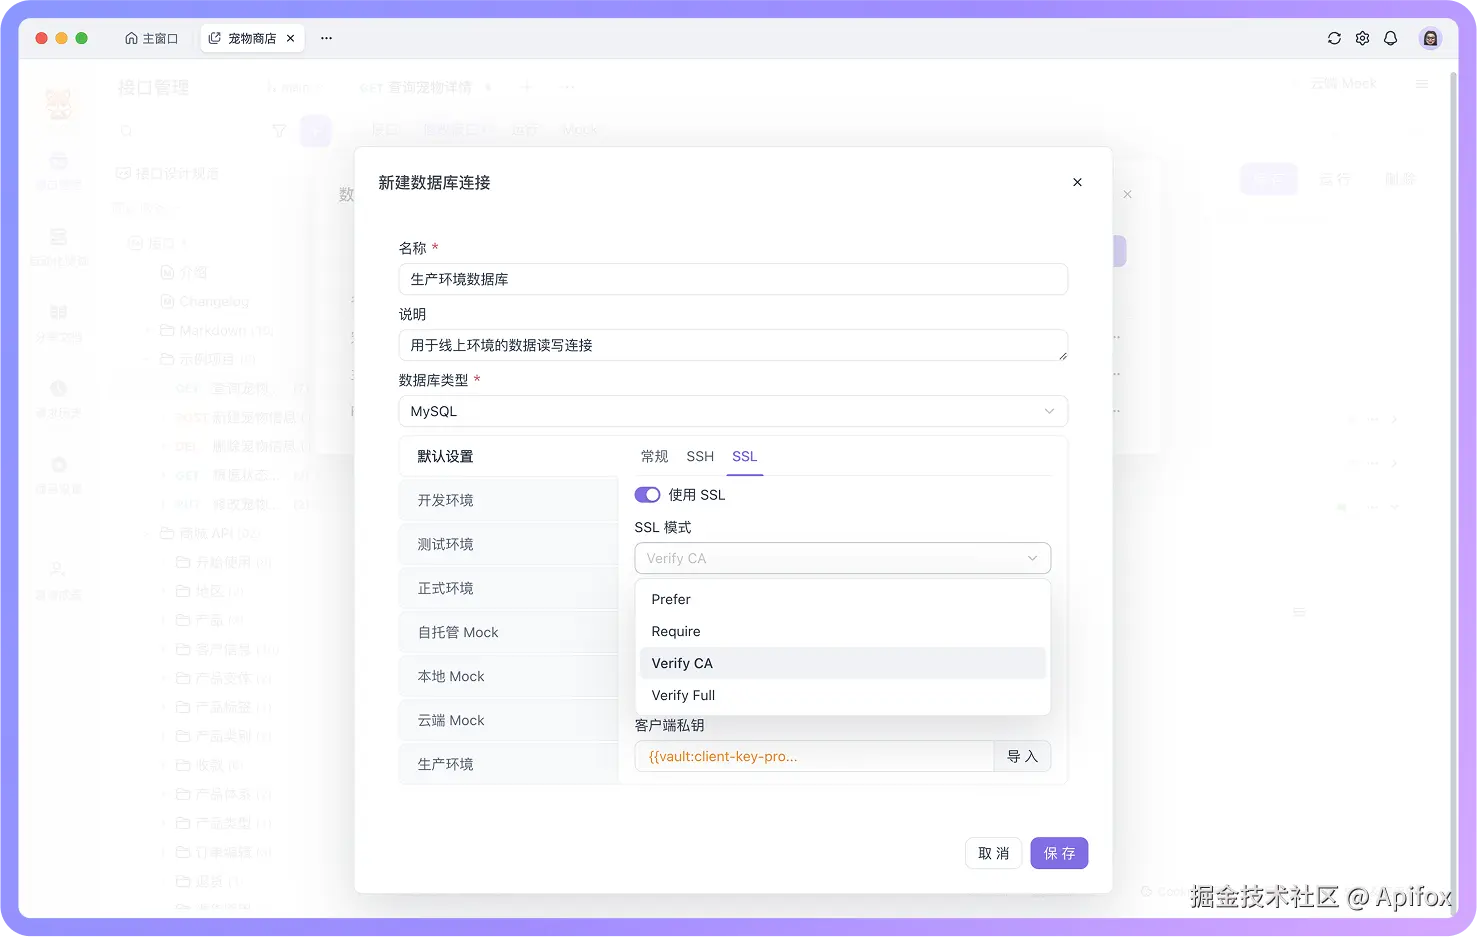This screenshot has height=937, width=1477.
Task: Click the 导入 button next to 客户端私钥
Action: 1022,756
